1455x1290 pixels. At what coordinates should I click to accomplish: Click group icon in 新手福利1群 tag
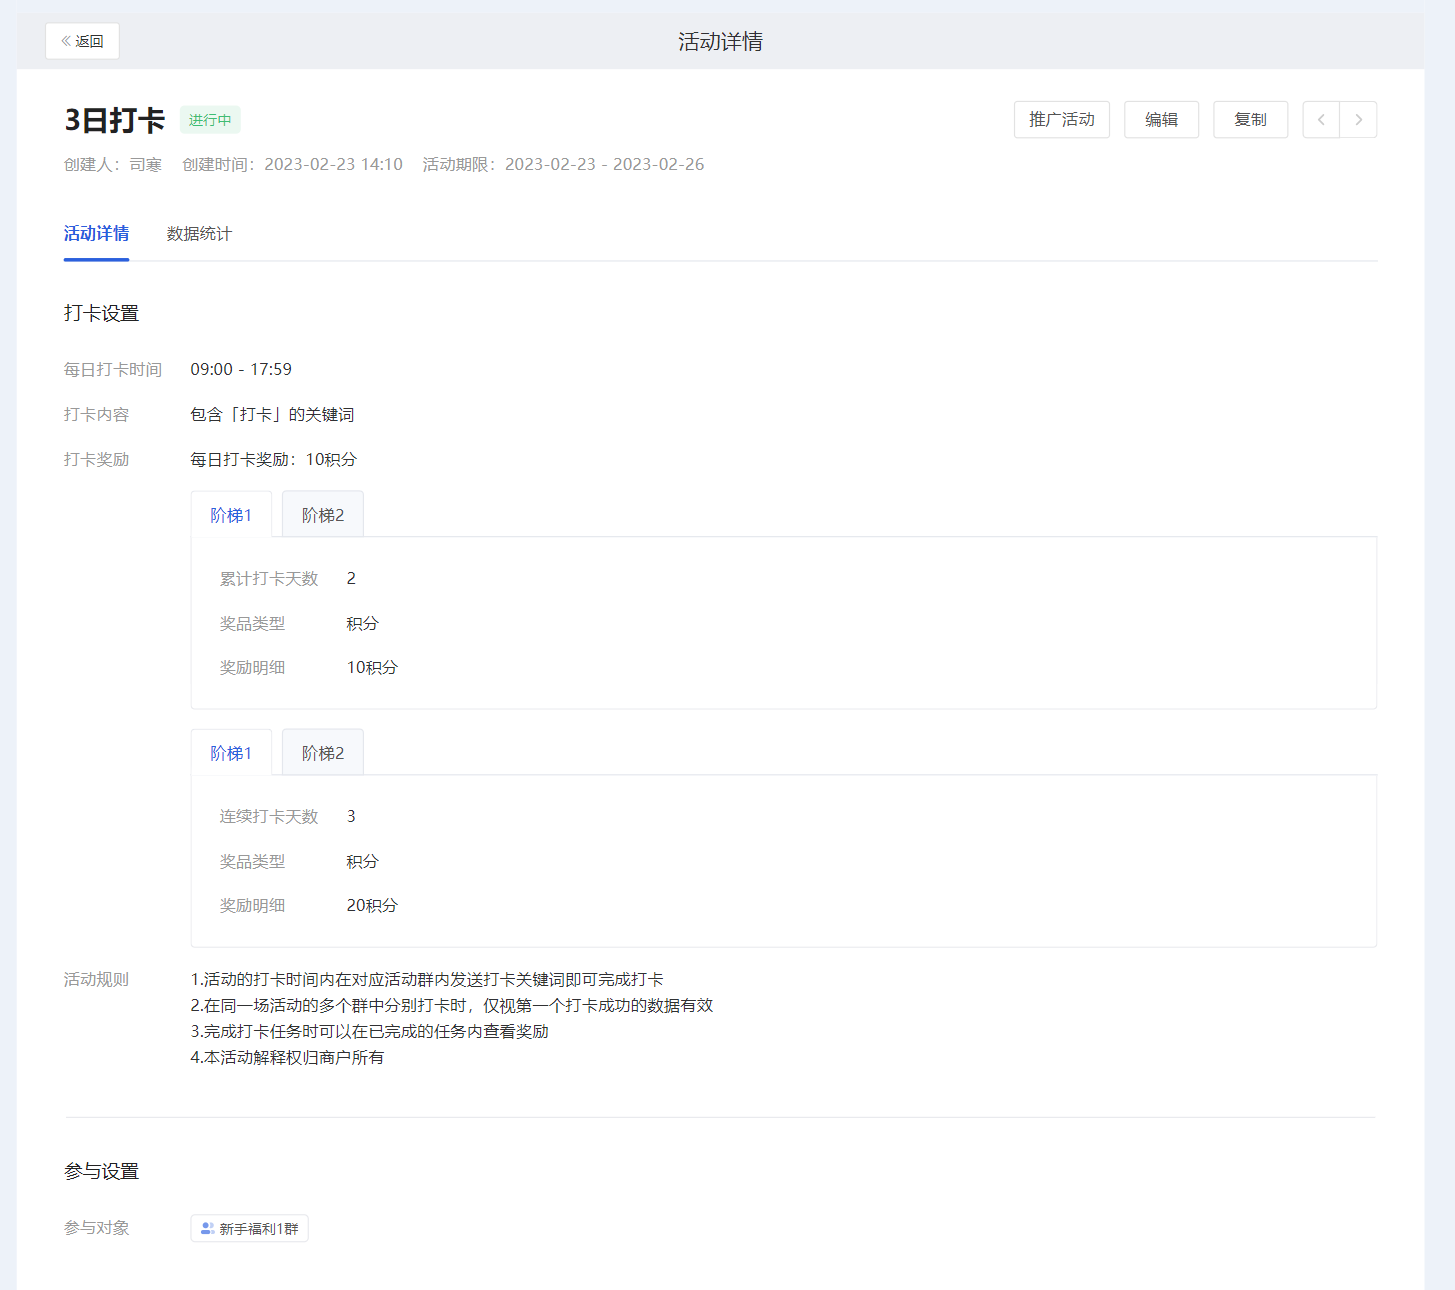tap(208, 1228)
